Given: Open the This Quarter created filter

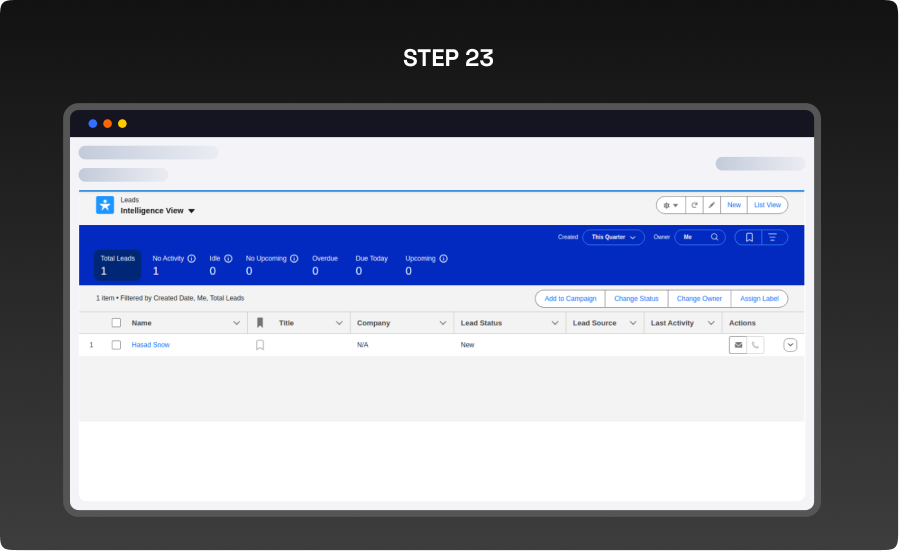Looking at the screenshot, I should tap(613, 237).
